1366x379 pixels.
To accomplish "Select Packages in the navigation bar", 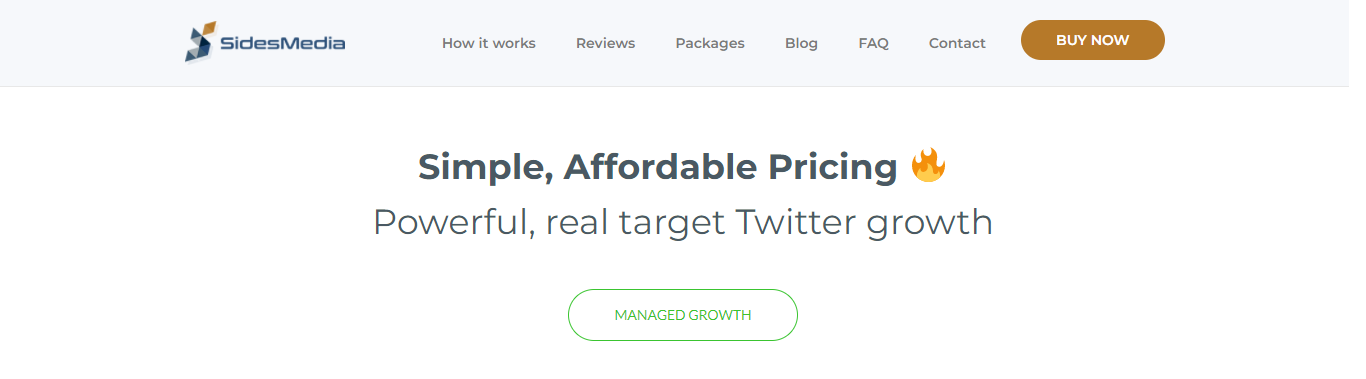I will click(710, 43).
